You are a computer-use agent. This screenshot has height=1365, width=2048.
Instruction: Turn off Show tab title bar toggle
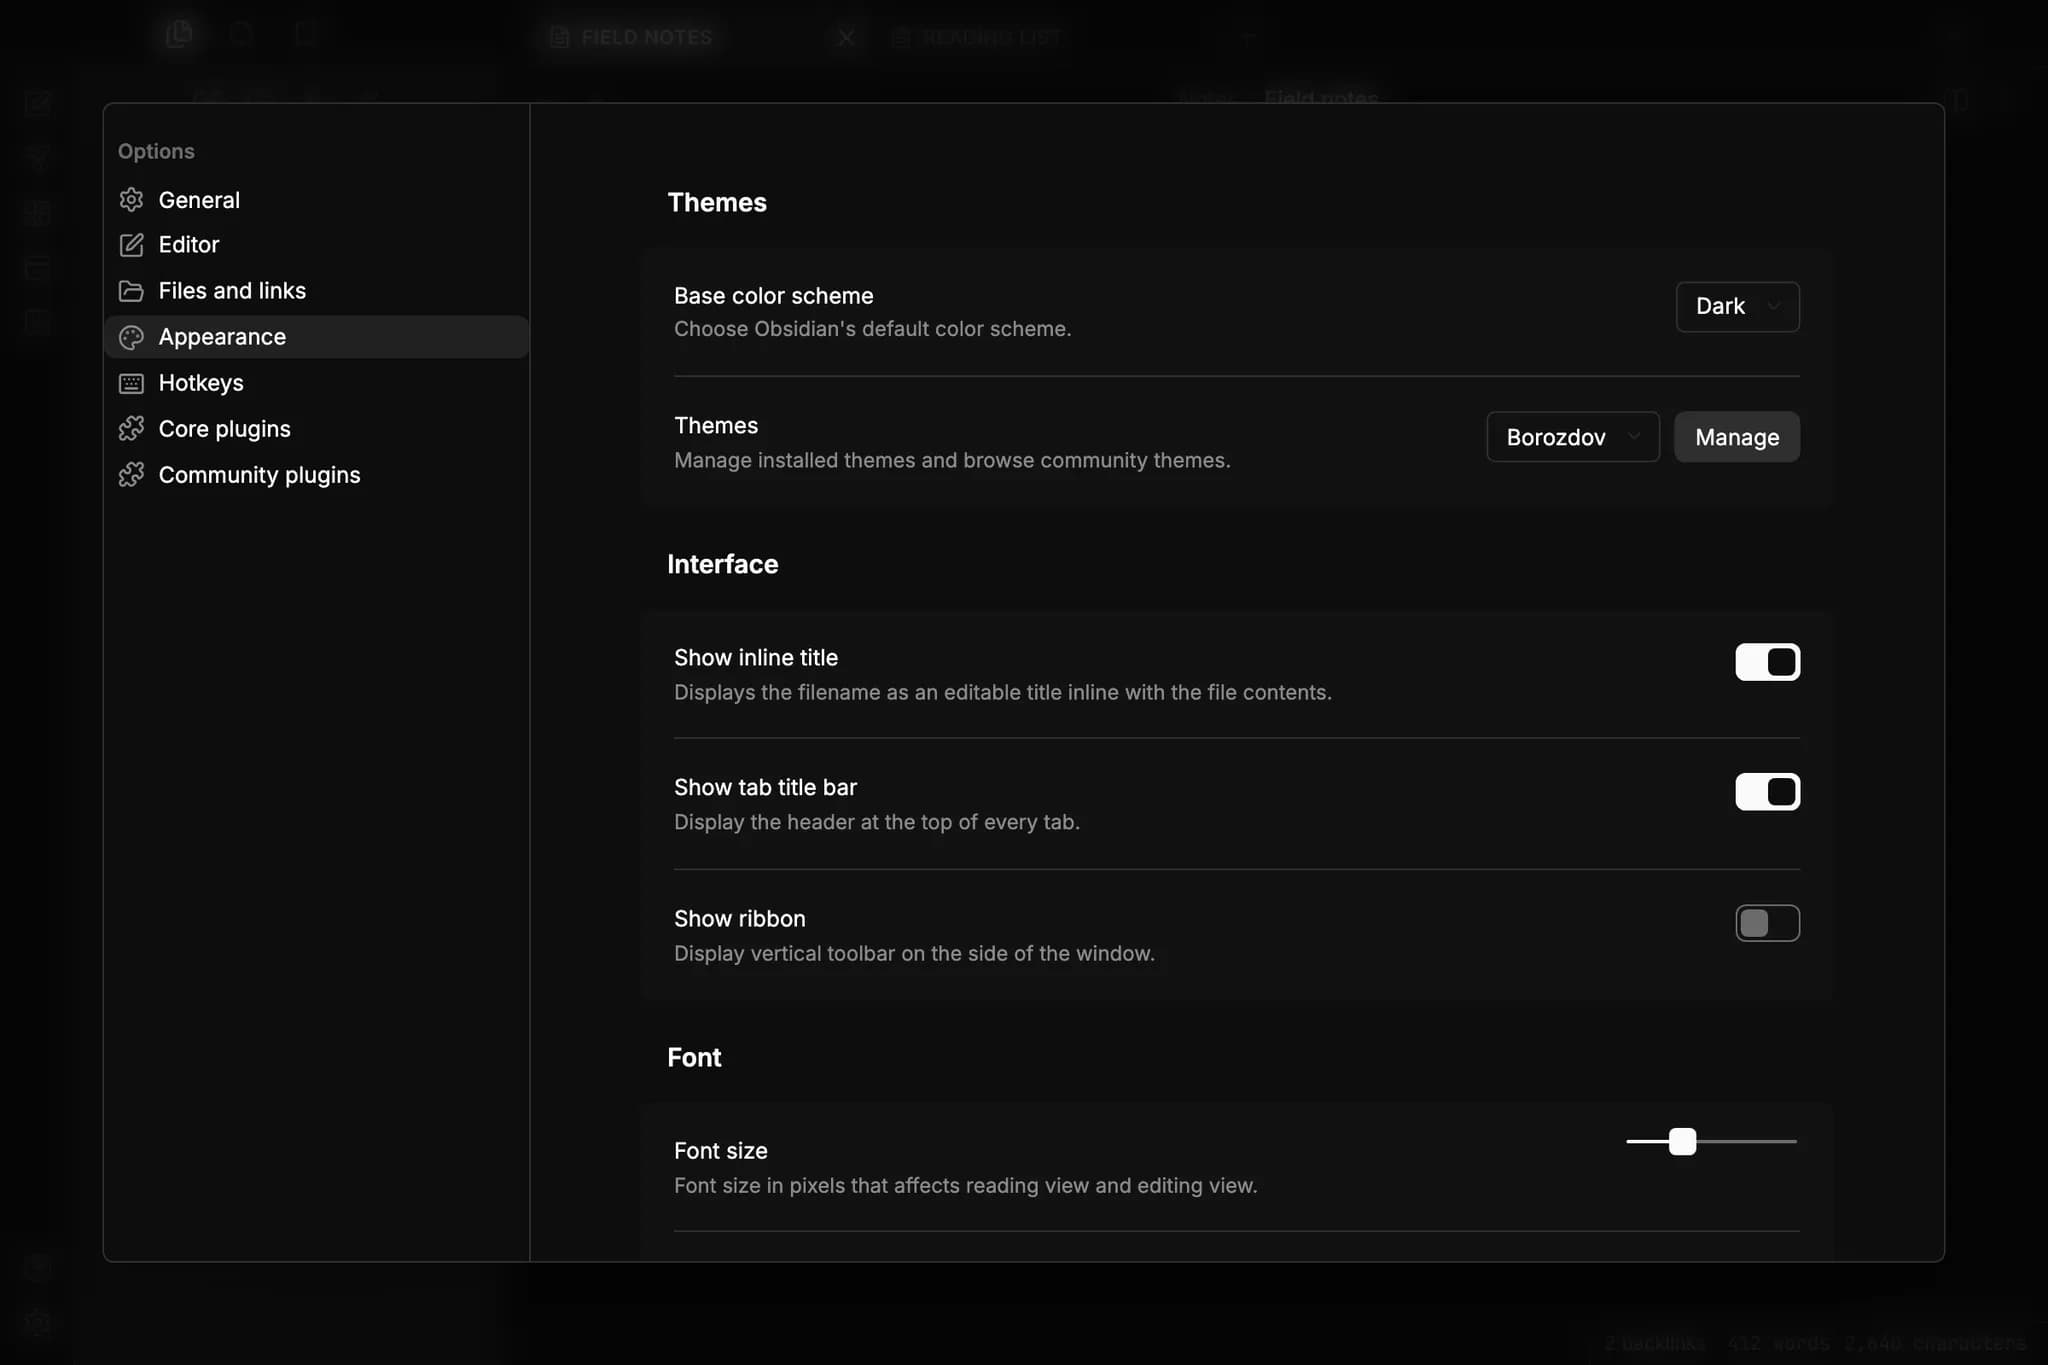(x=1767, y=792)
